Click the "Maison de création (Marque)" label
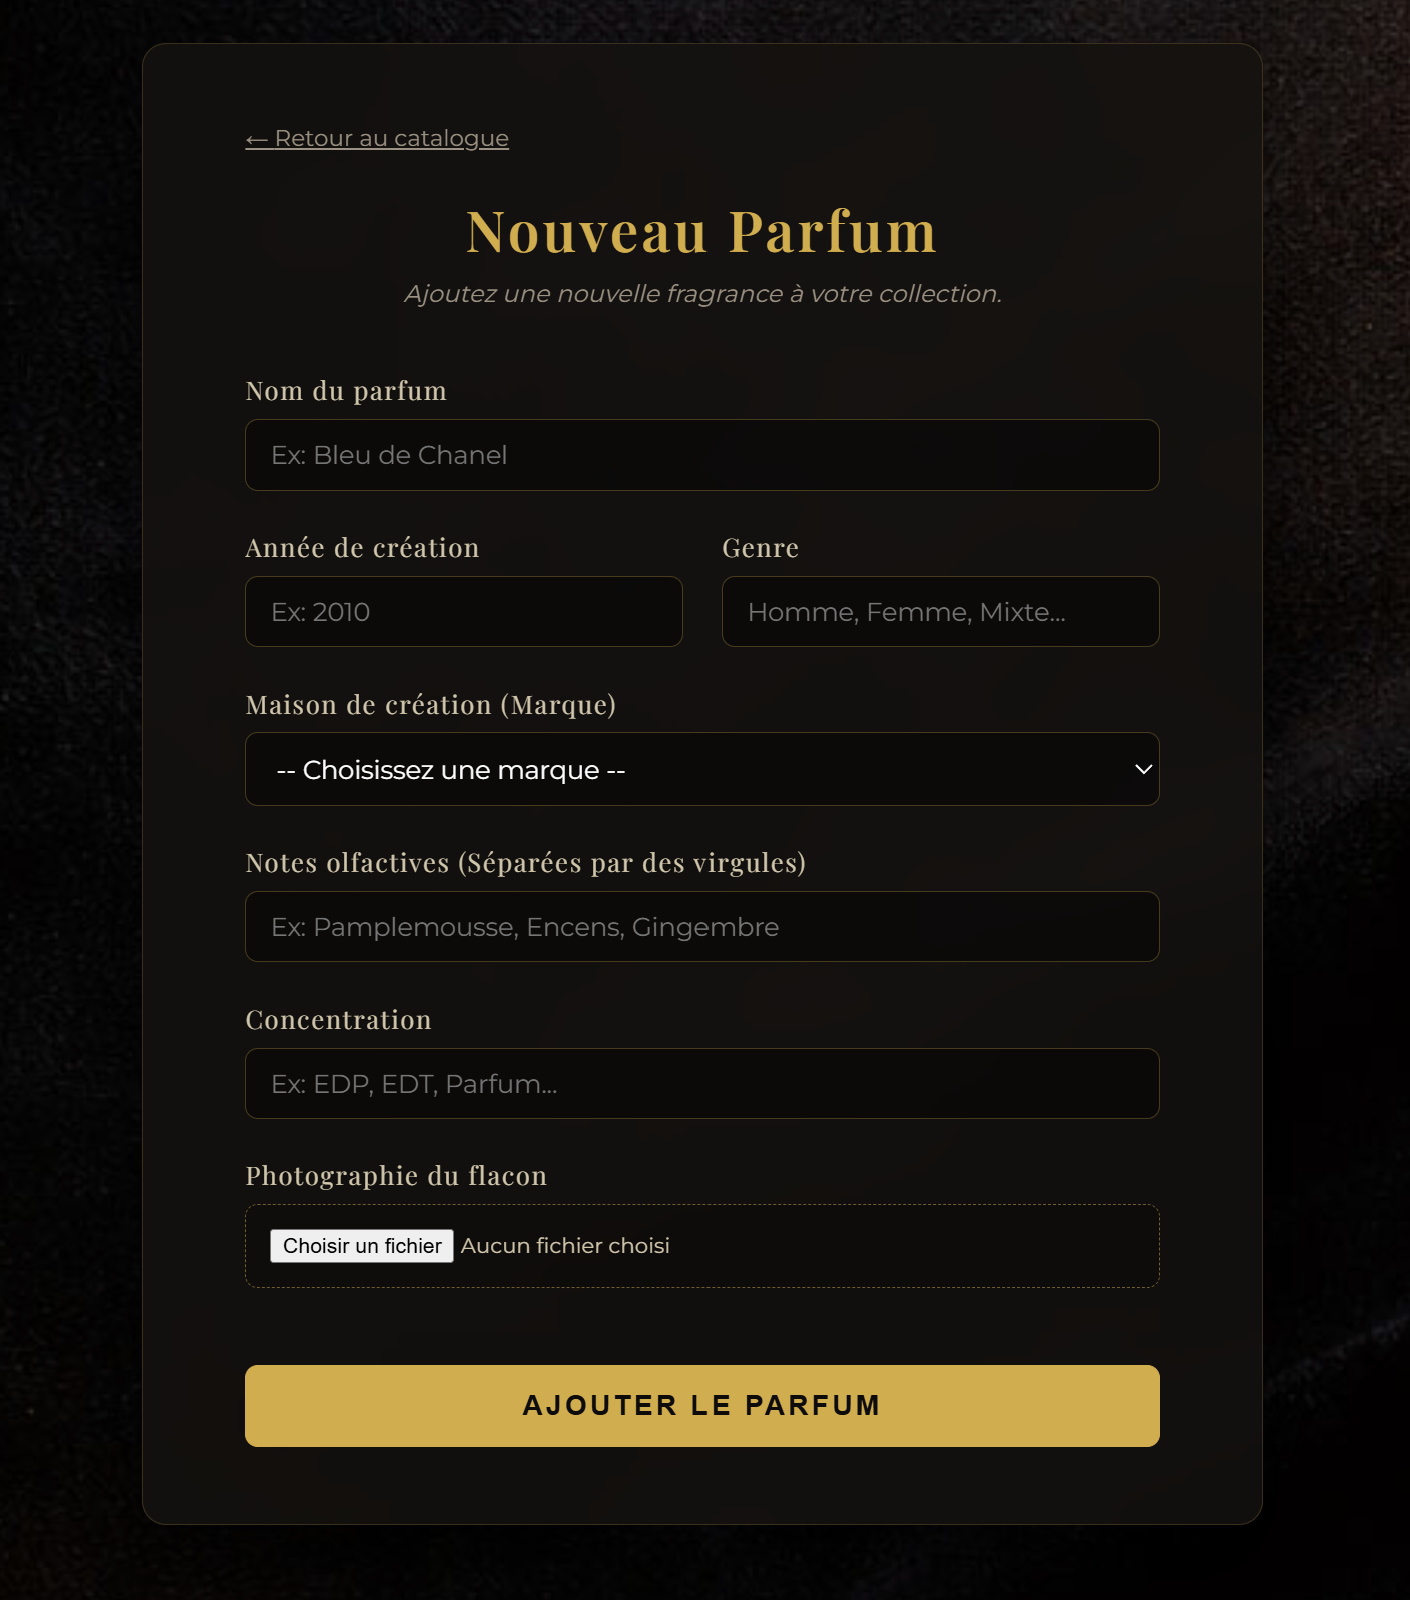The image size is (1410, 1600). click(432, 704)
